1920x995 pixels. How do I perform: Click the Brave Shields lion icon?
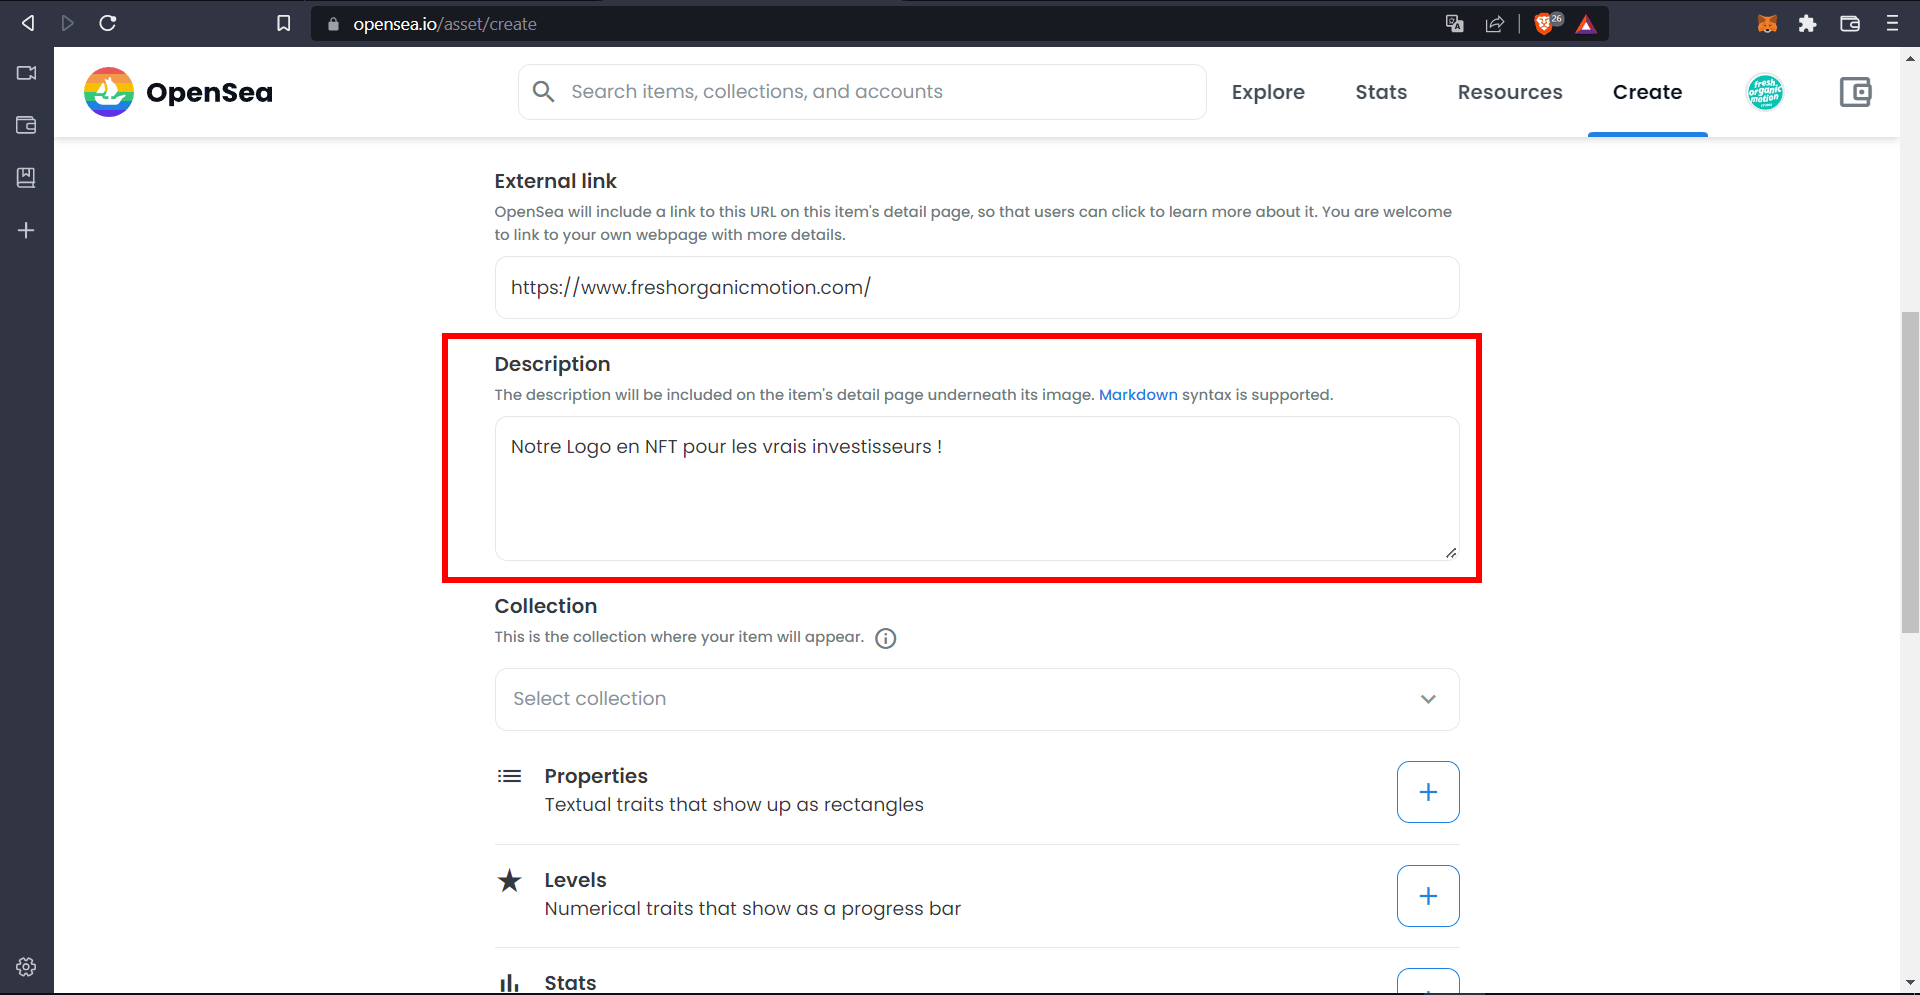(x=1545, y=23)
